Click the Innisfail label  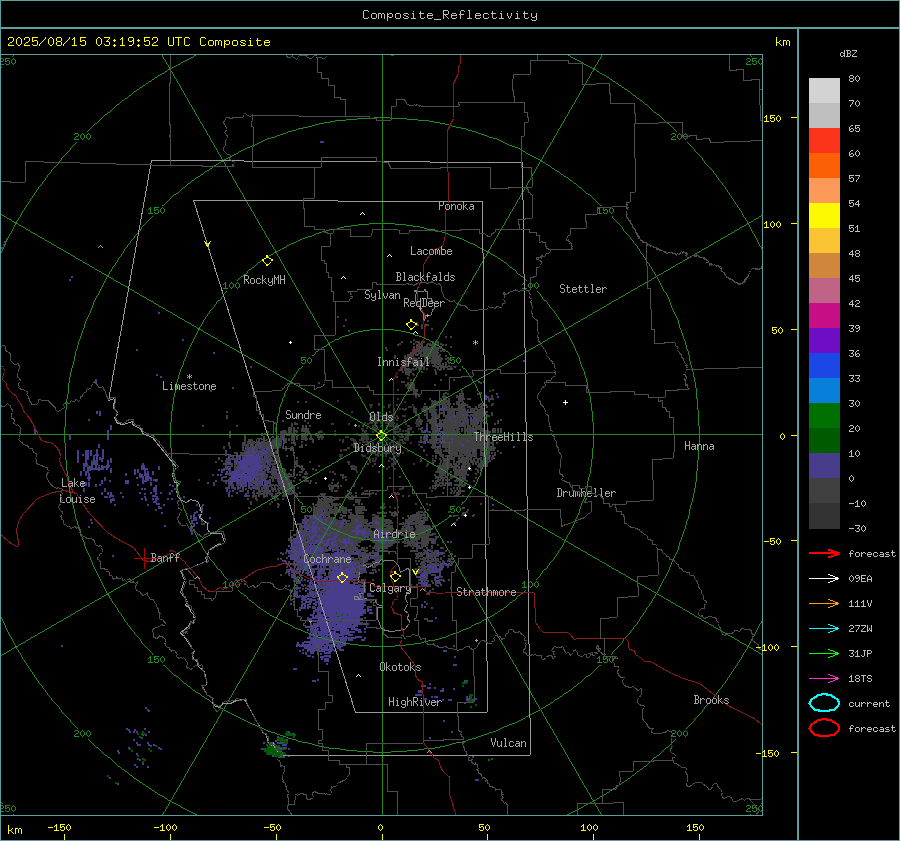pos(404,362)
